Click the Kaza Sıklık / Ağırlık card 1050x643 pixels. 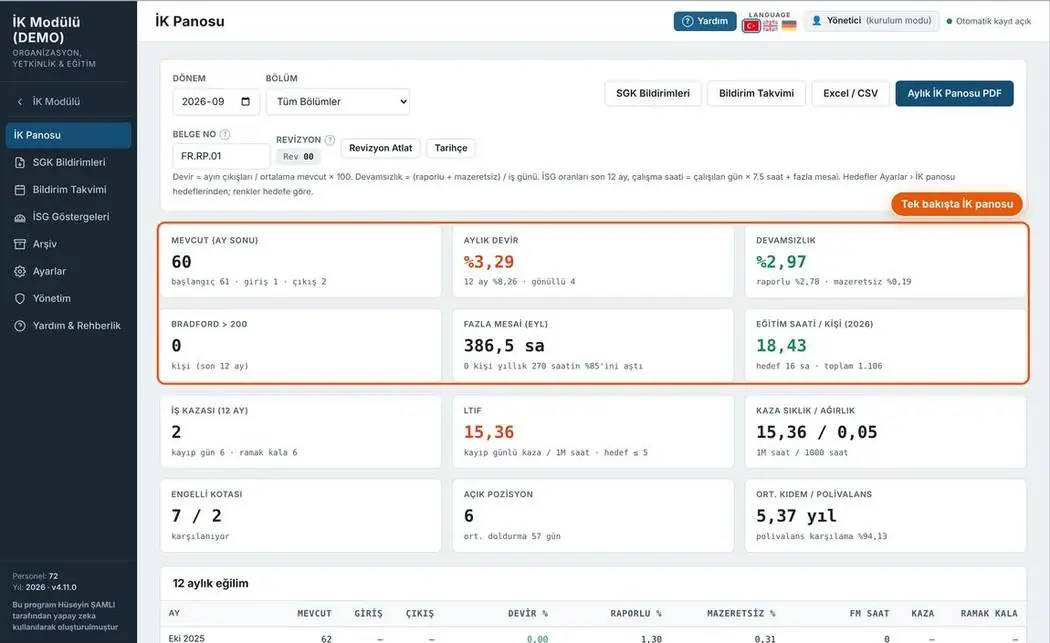pos(885,431)
